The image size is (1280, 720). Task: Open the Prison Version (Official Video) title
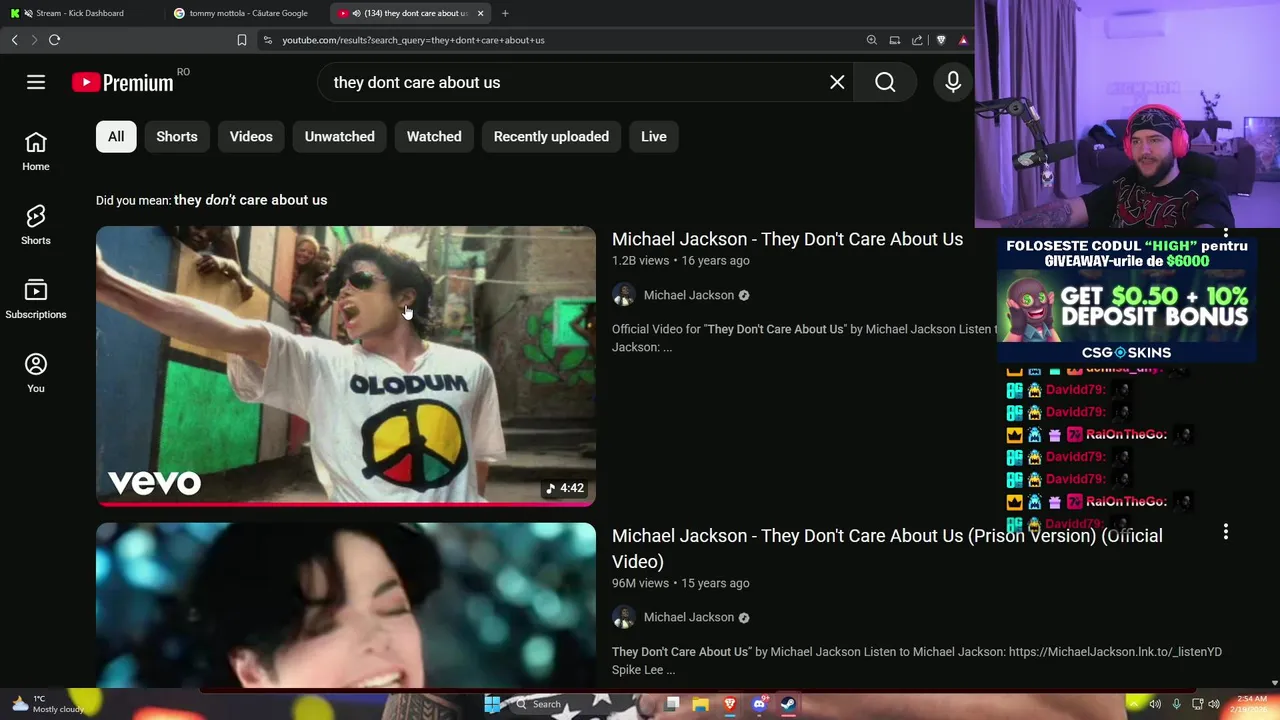pyautogui.click(x=887, y=548)
